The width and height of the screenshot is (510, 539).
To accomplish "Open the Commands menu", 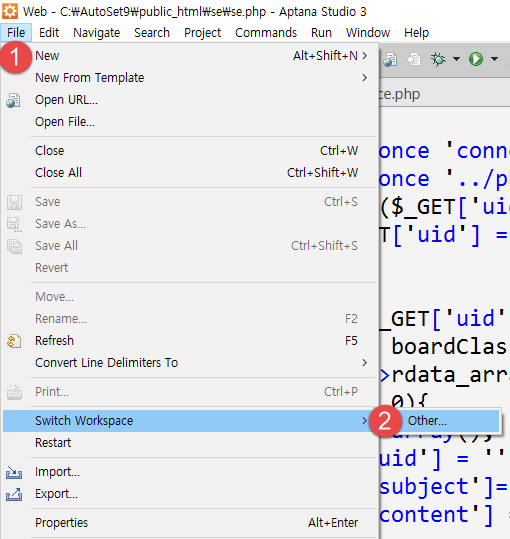I will click(x=266, y=33).
